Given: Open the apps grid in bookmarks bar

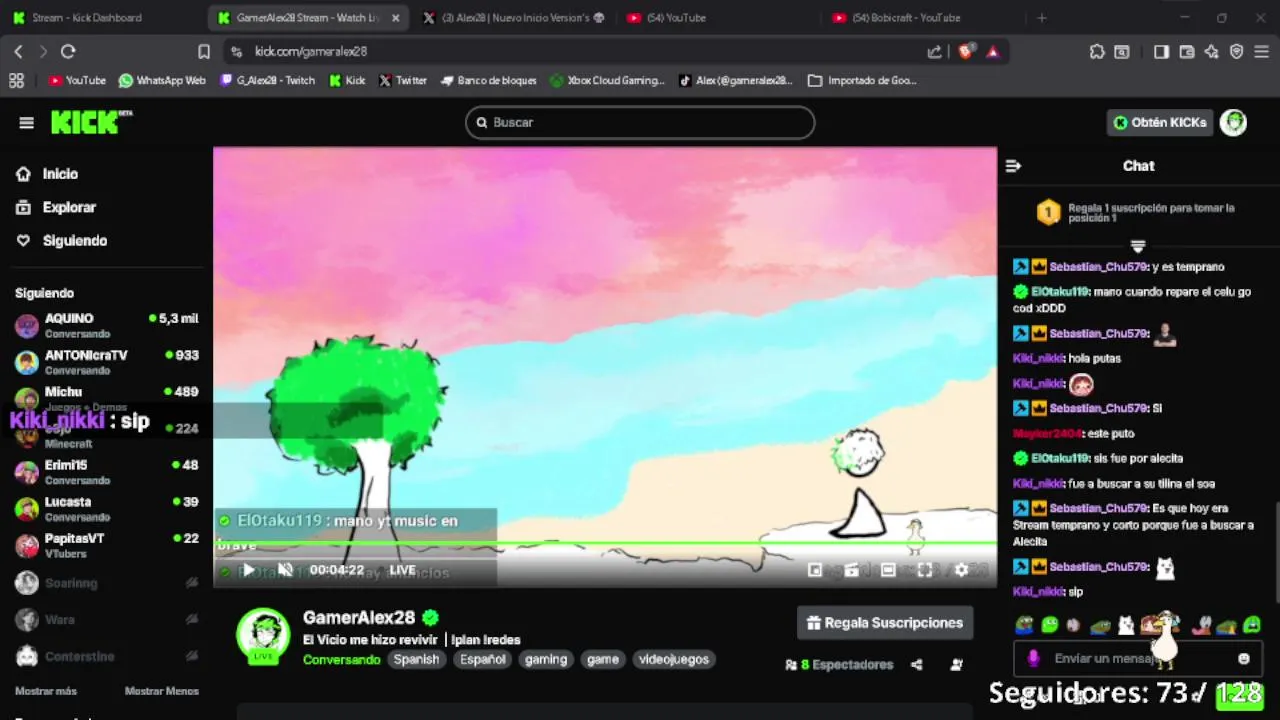Looking at the screenshot, I should (x=16, y=80).
